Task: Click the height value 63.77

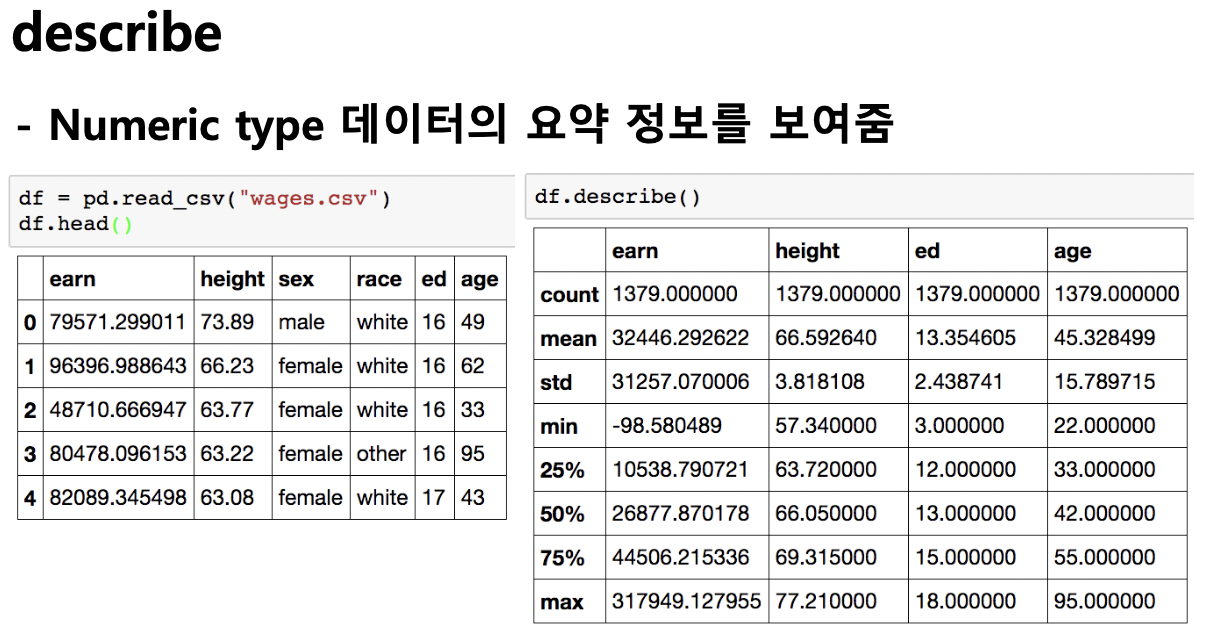Action: [x=227, y=410]
